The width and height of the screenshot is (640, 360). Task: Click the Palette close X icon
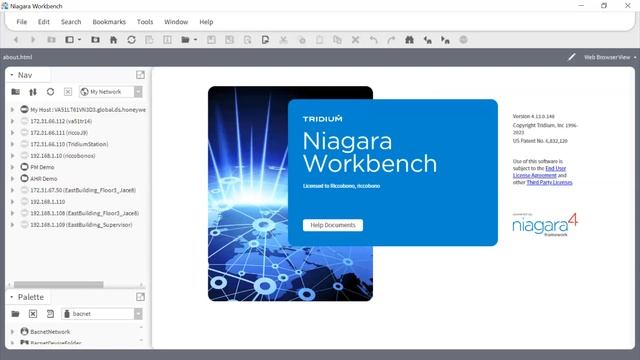33,314
